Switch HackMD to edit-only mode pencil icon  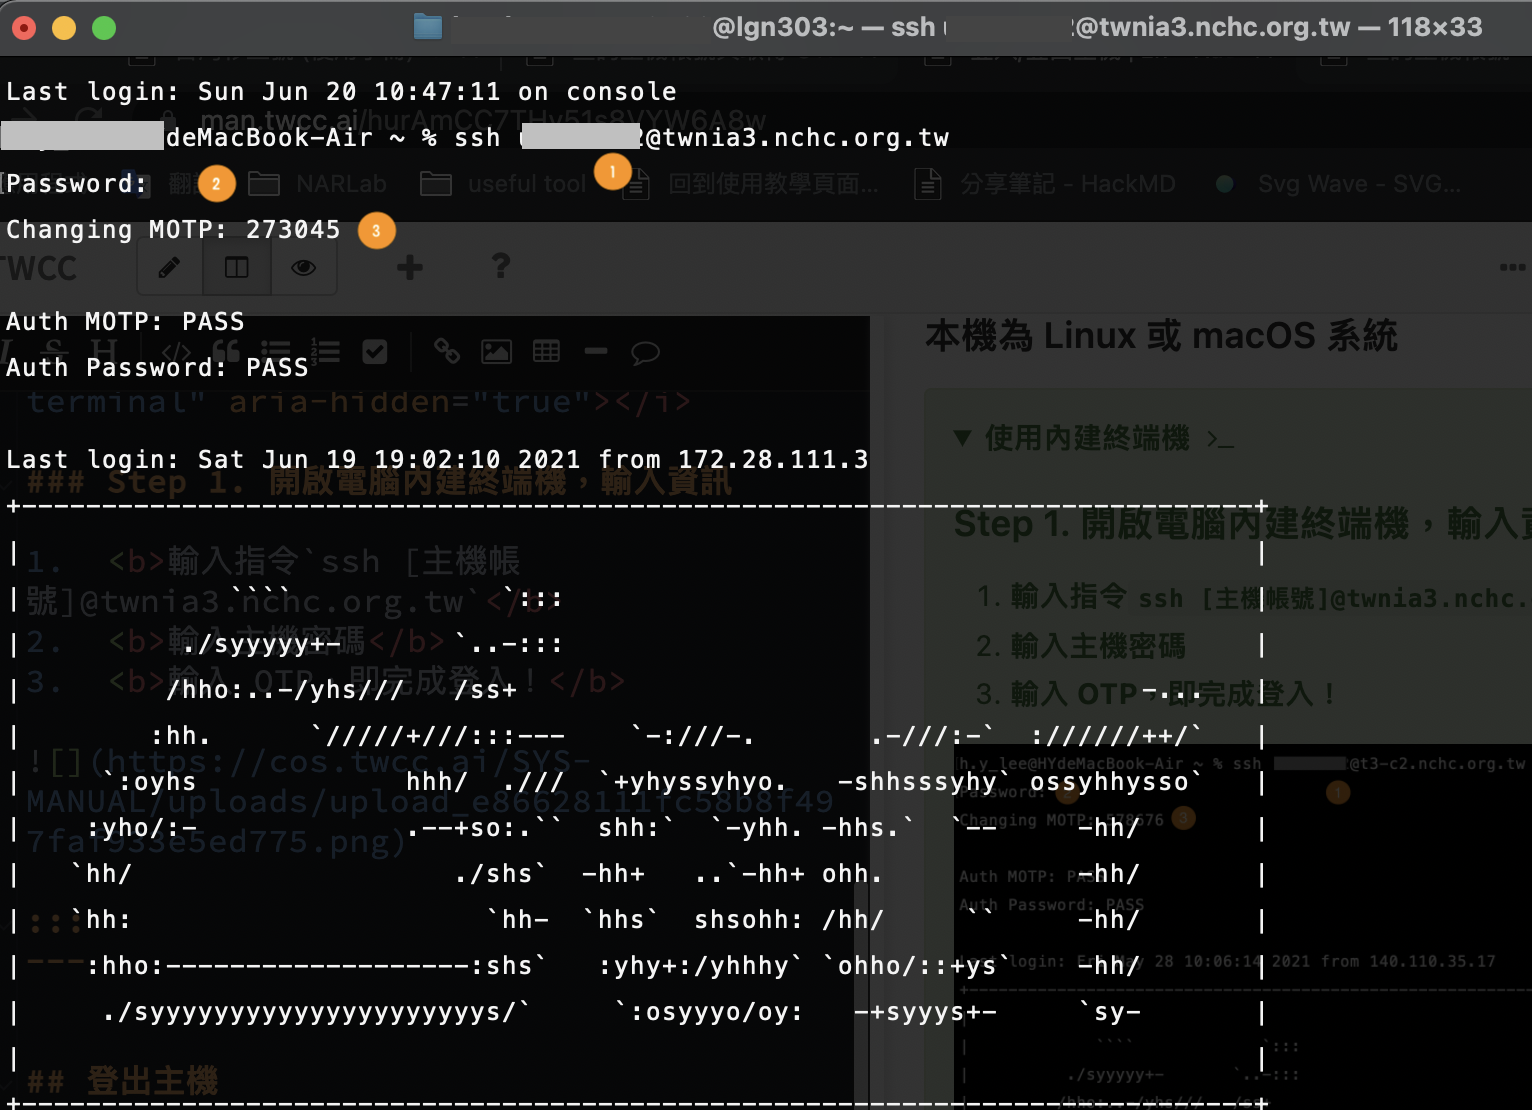click(169, 267)
